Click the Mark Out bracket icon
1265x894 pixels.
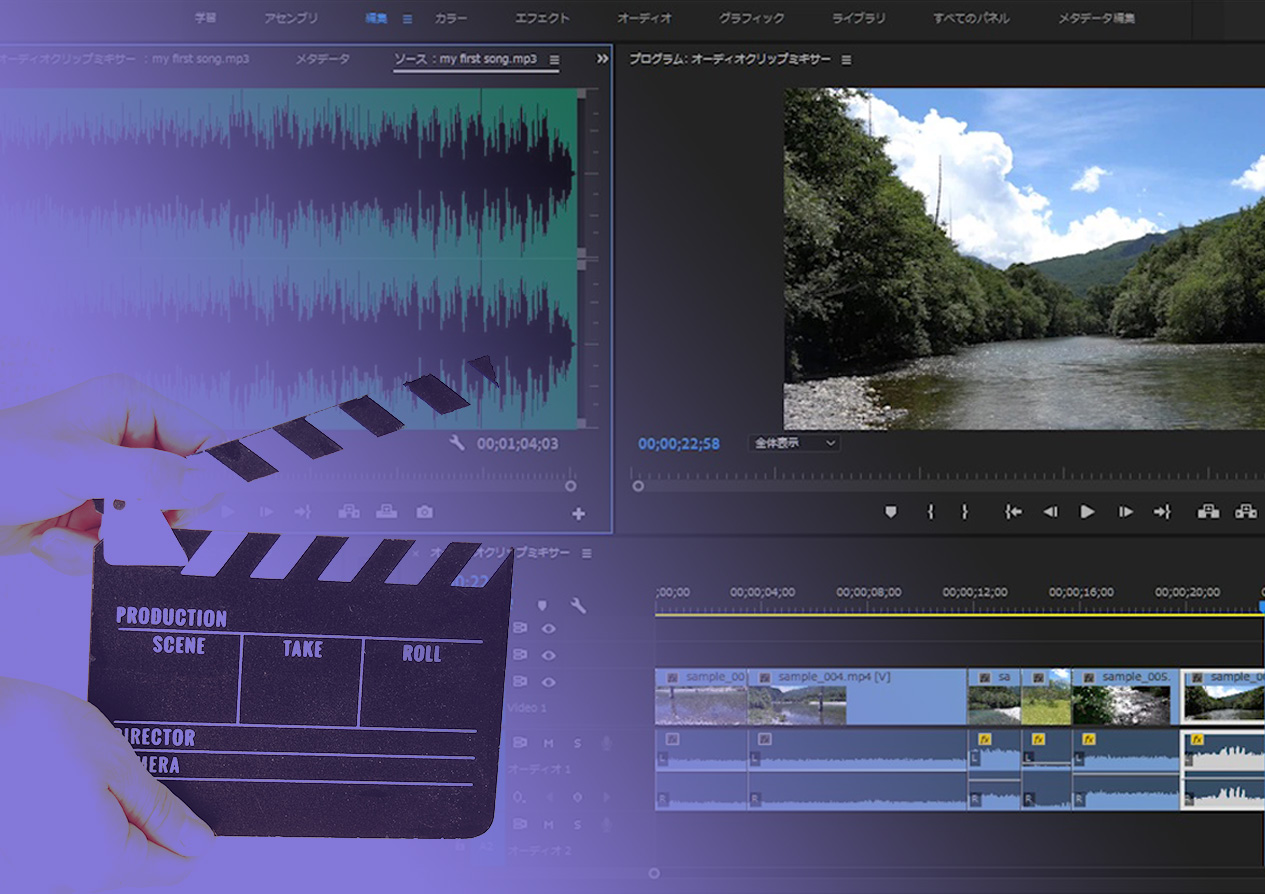click(x=964, y=512)
